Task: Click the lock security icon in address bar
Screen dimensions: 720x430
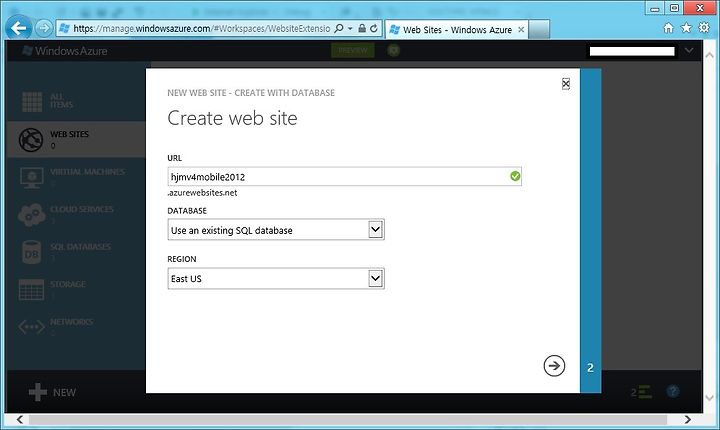Action: tap(362, 28)
